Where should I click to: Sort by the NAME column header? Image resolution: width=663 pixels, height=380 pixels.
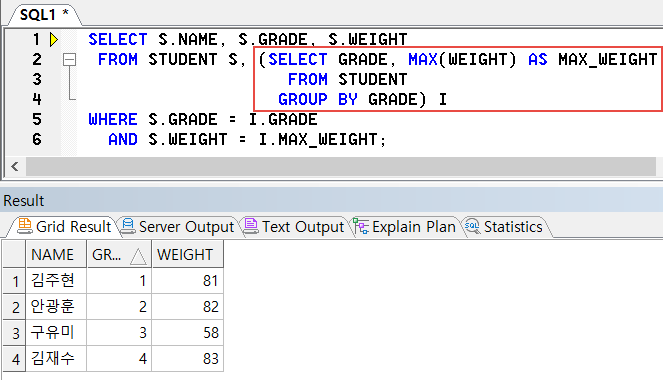point(56,254)
